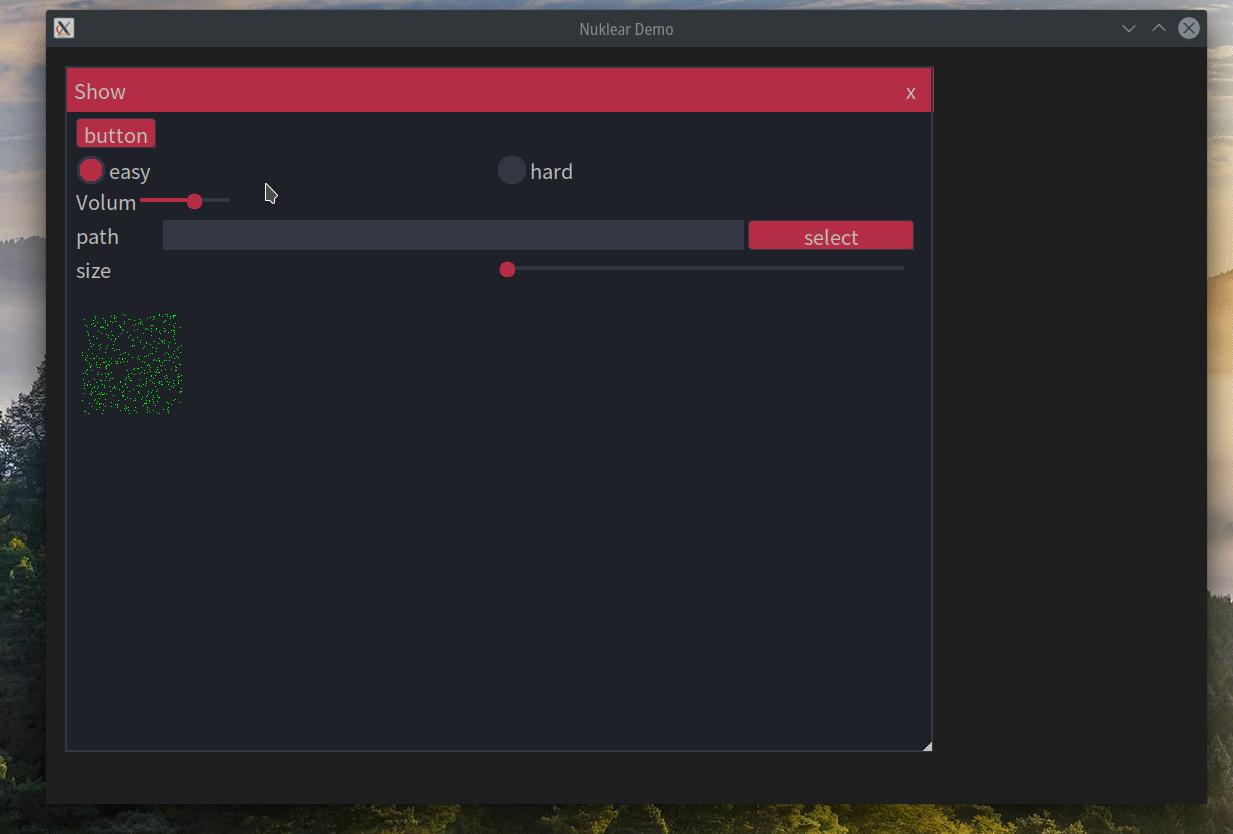Screen dimensions: 1233x834
Task: Click the Volume slider knob
Action: (194, 201)
